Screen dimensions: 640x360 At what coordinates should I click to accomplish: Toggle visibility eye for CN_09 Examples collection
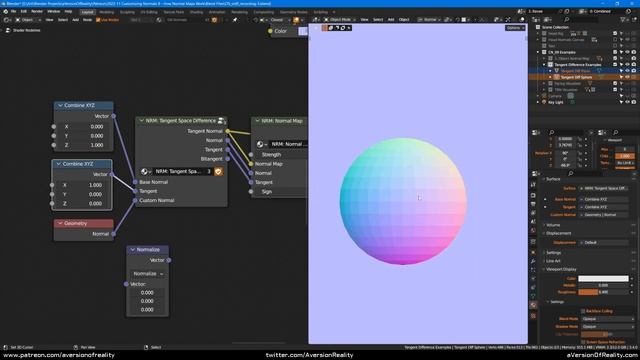(627, 52)
